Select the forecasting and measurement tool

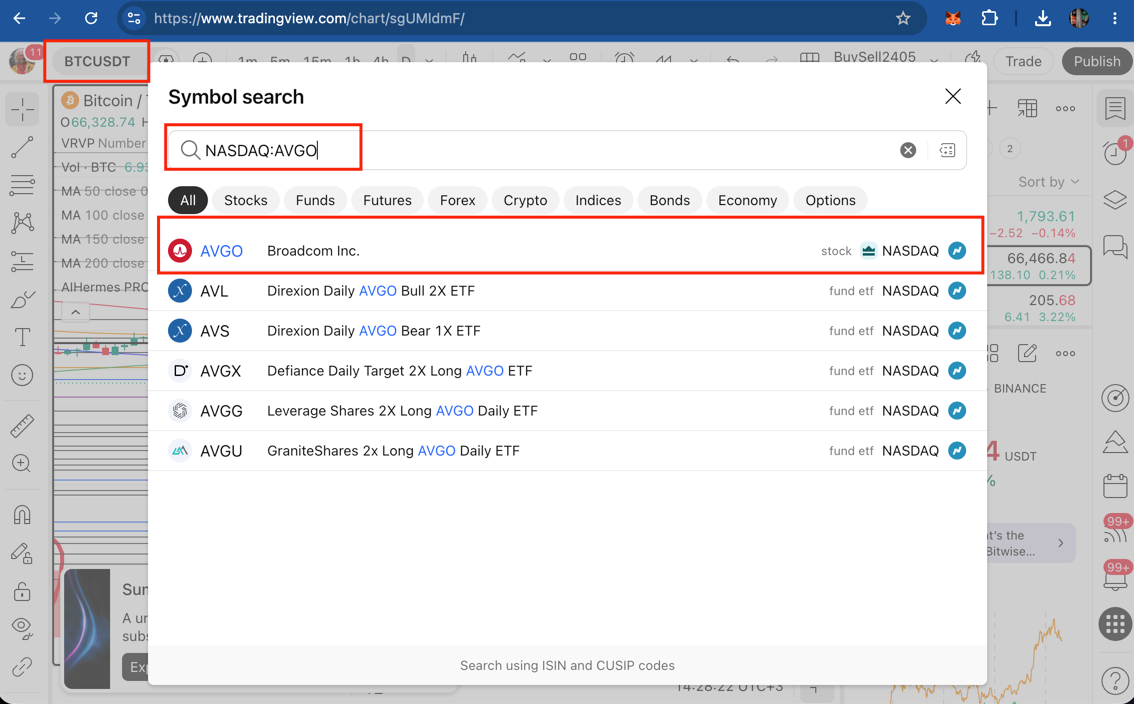coord(22,261)
